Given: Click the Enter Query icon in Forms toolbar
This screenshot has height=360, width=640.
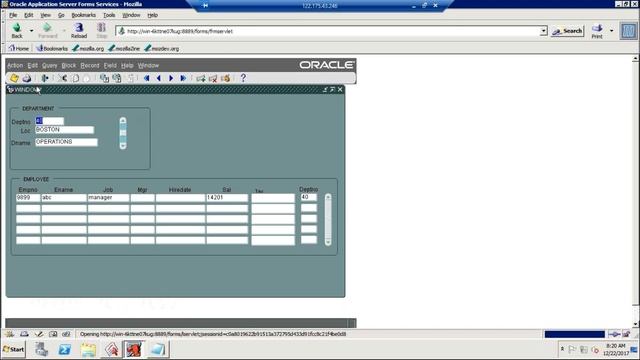Looking at the screenshot, I should point(104,78).
